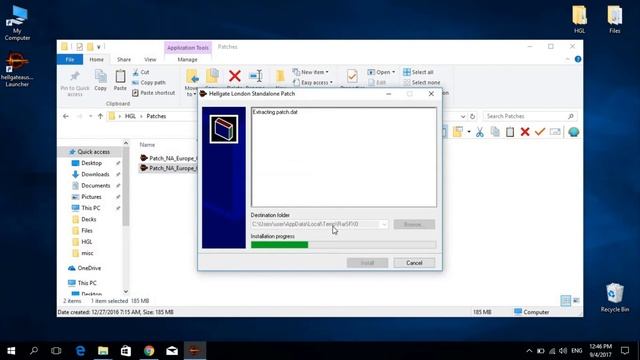
Task: Click the red X in right toolbar
Action: (525, 132)
